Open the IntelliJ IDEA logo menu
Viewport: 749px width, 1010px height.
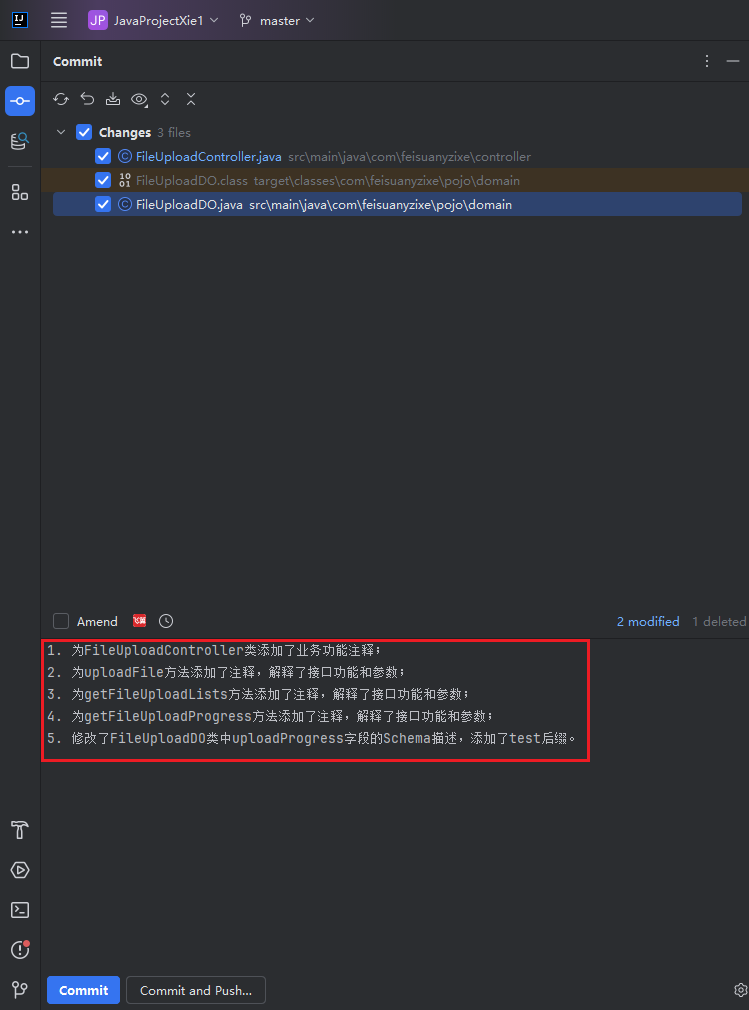20,20
